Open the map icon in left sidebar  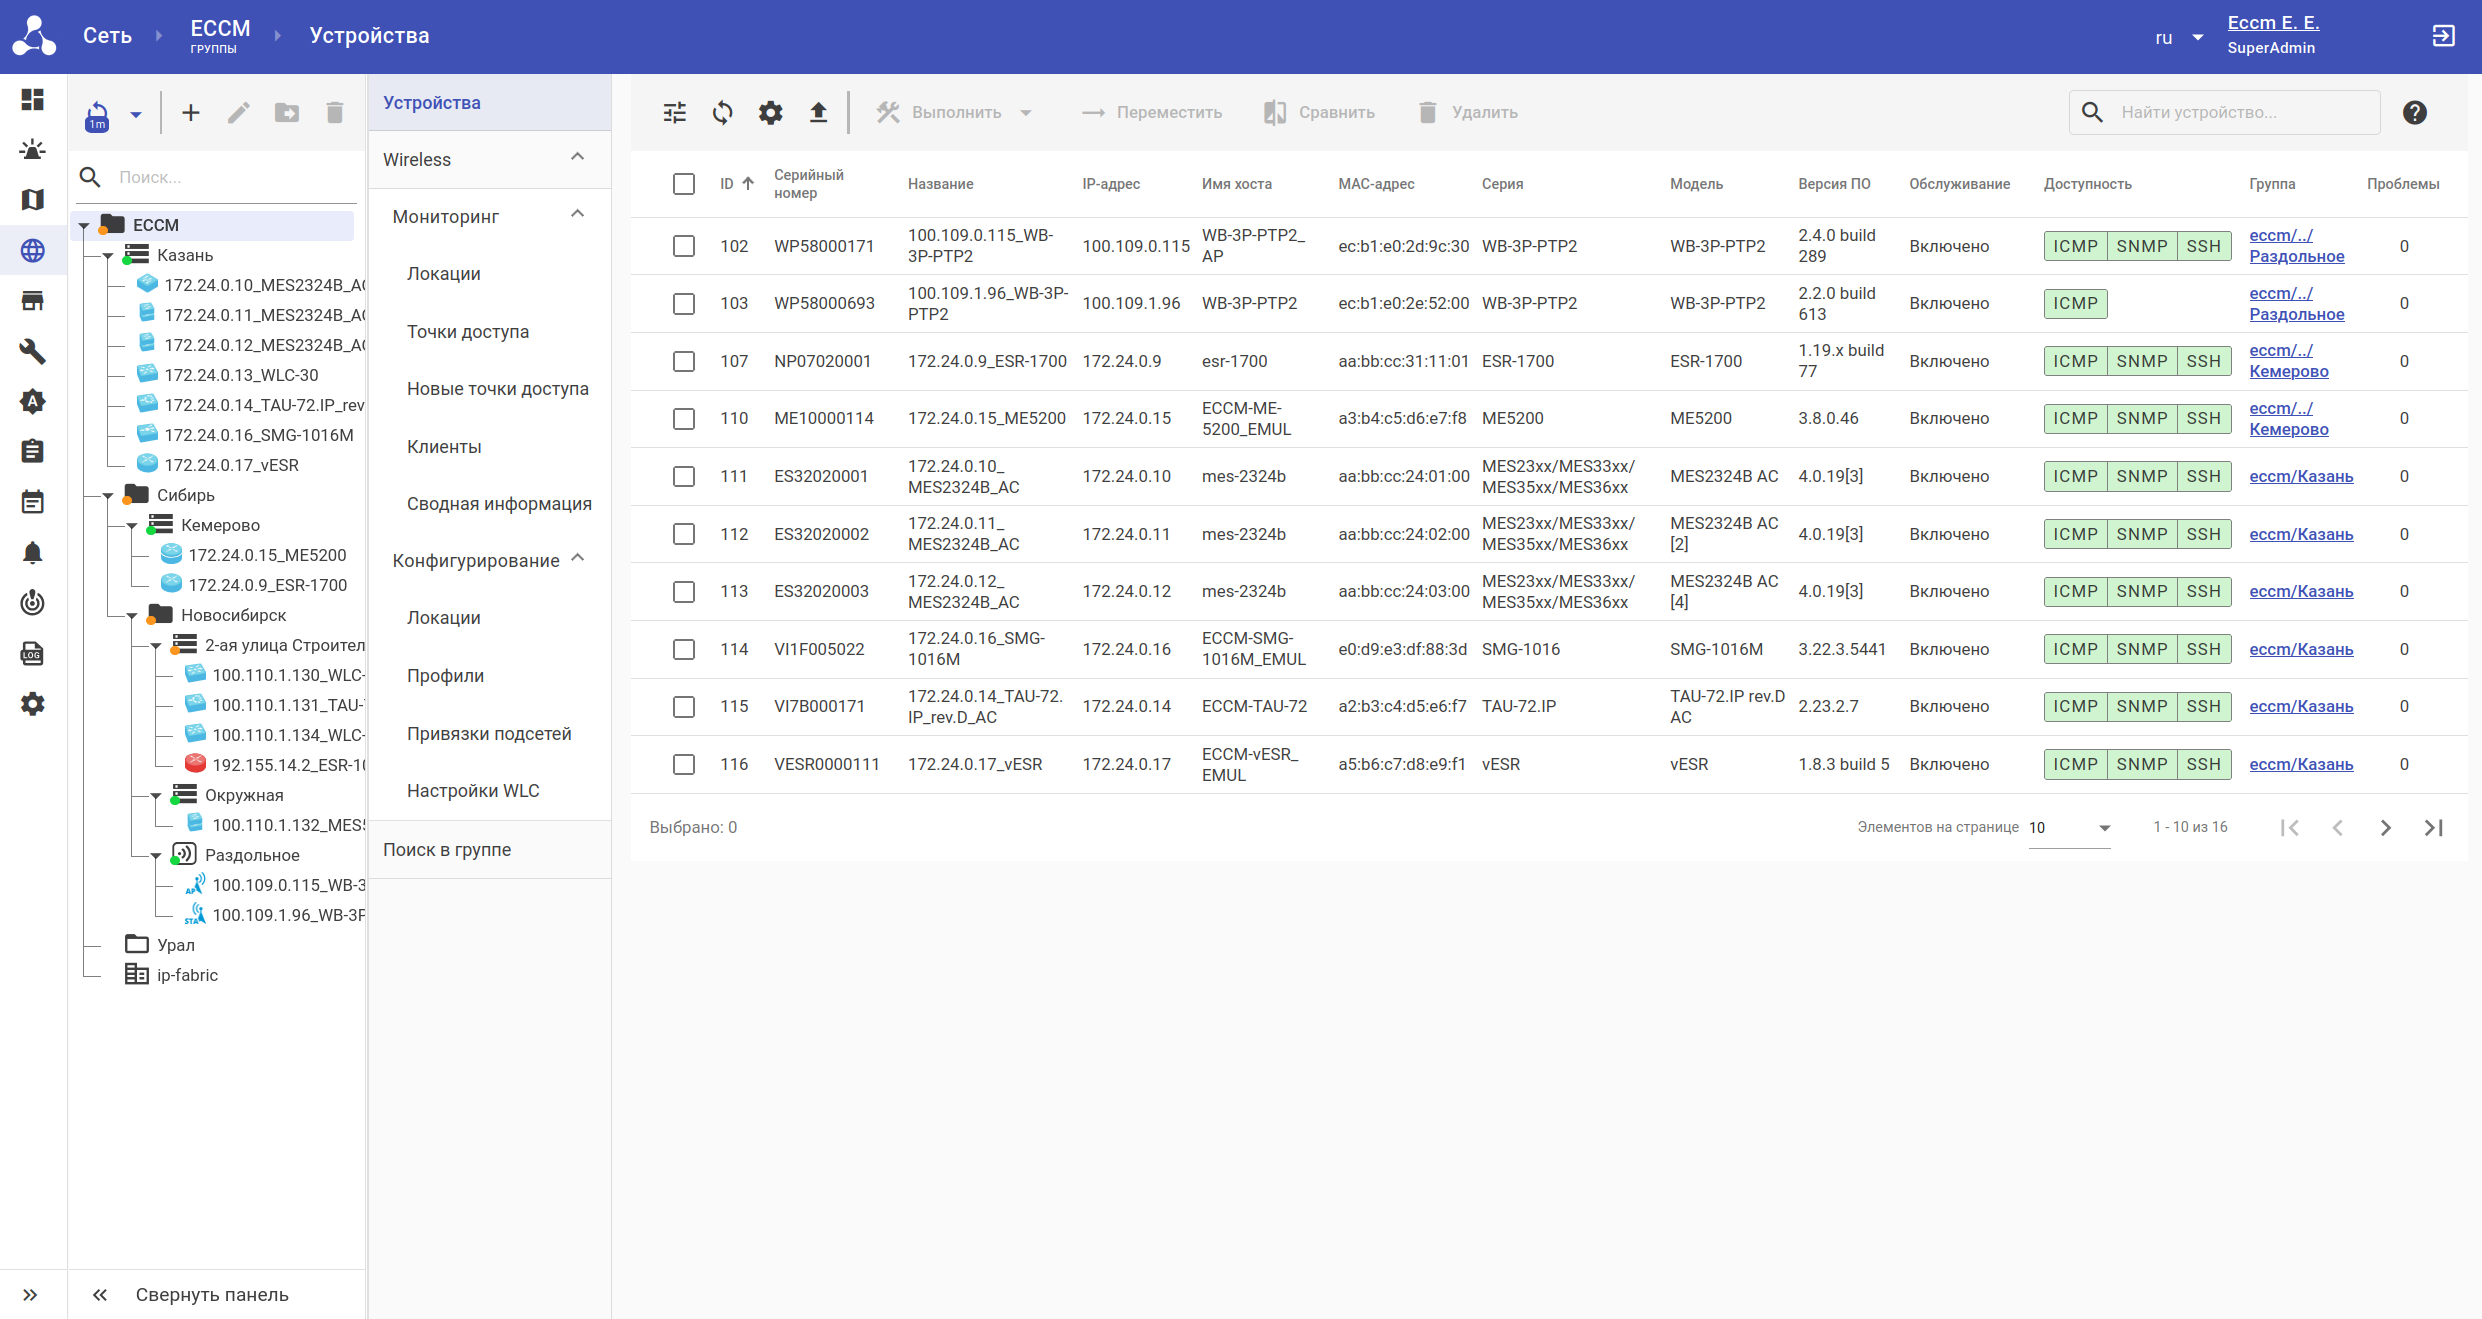(x=32, y=200)
